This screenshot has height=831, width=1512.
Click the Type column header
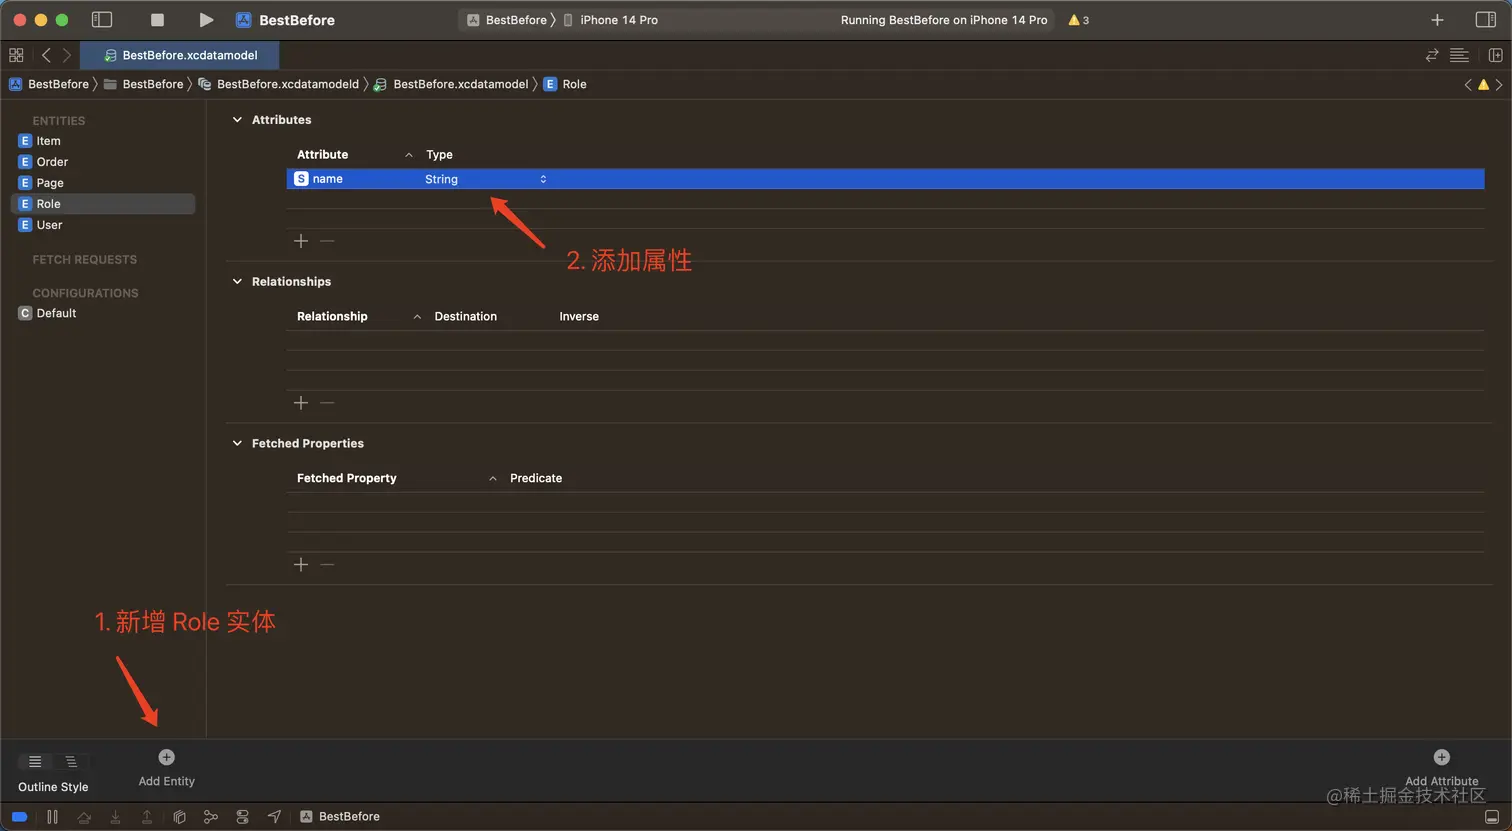pyautogui.click(x=439, y=155)
